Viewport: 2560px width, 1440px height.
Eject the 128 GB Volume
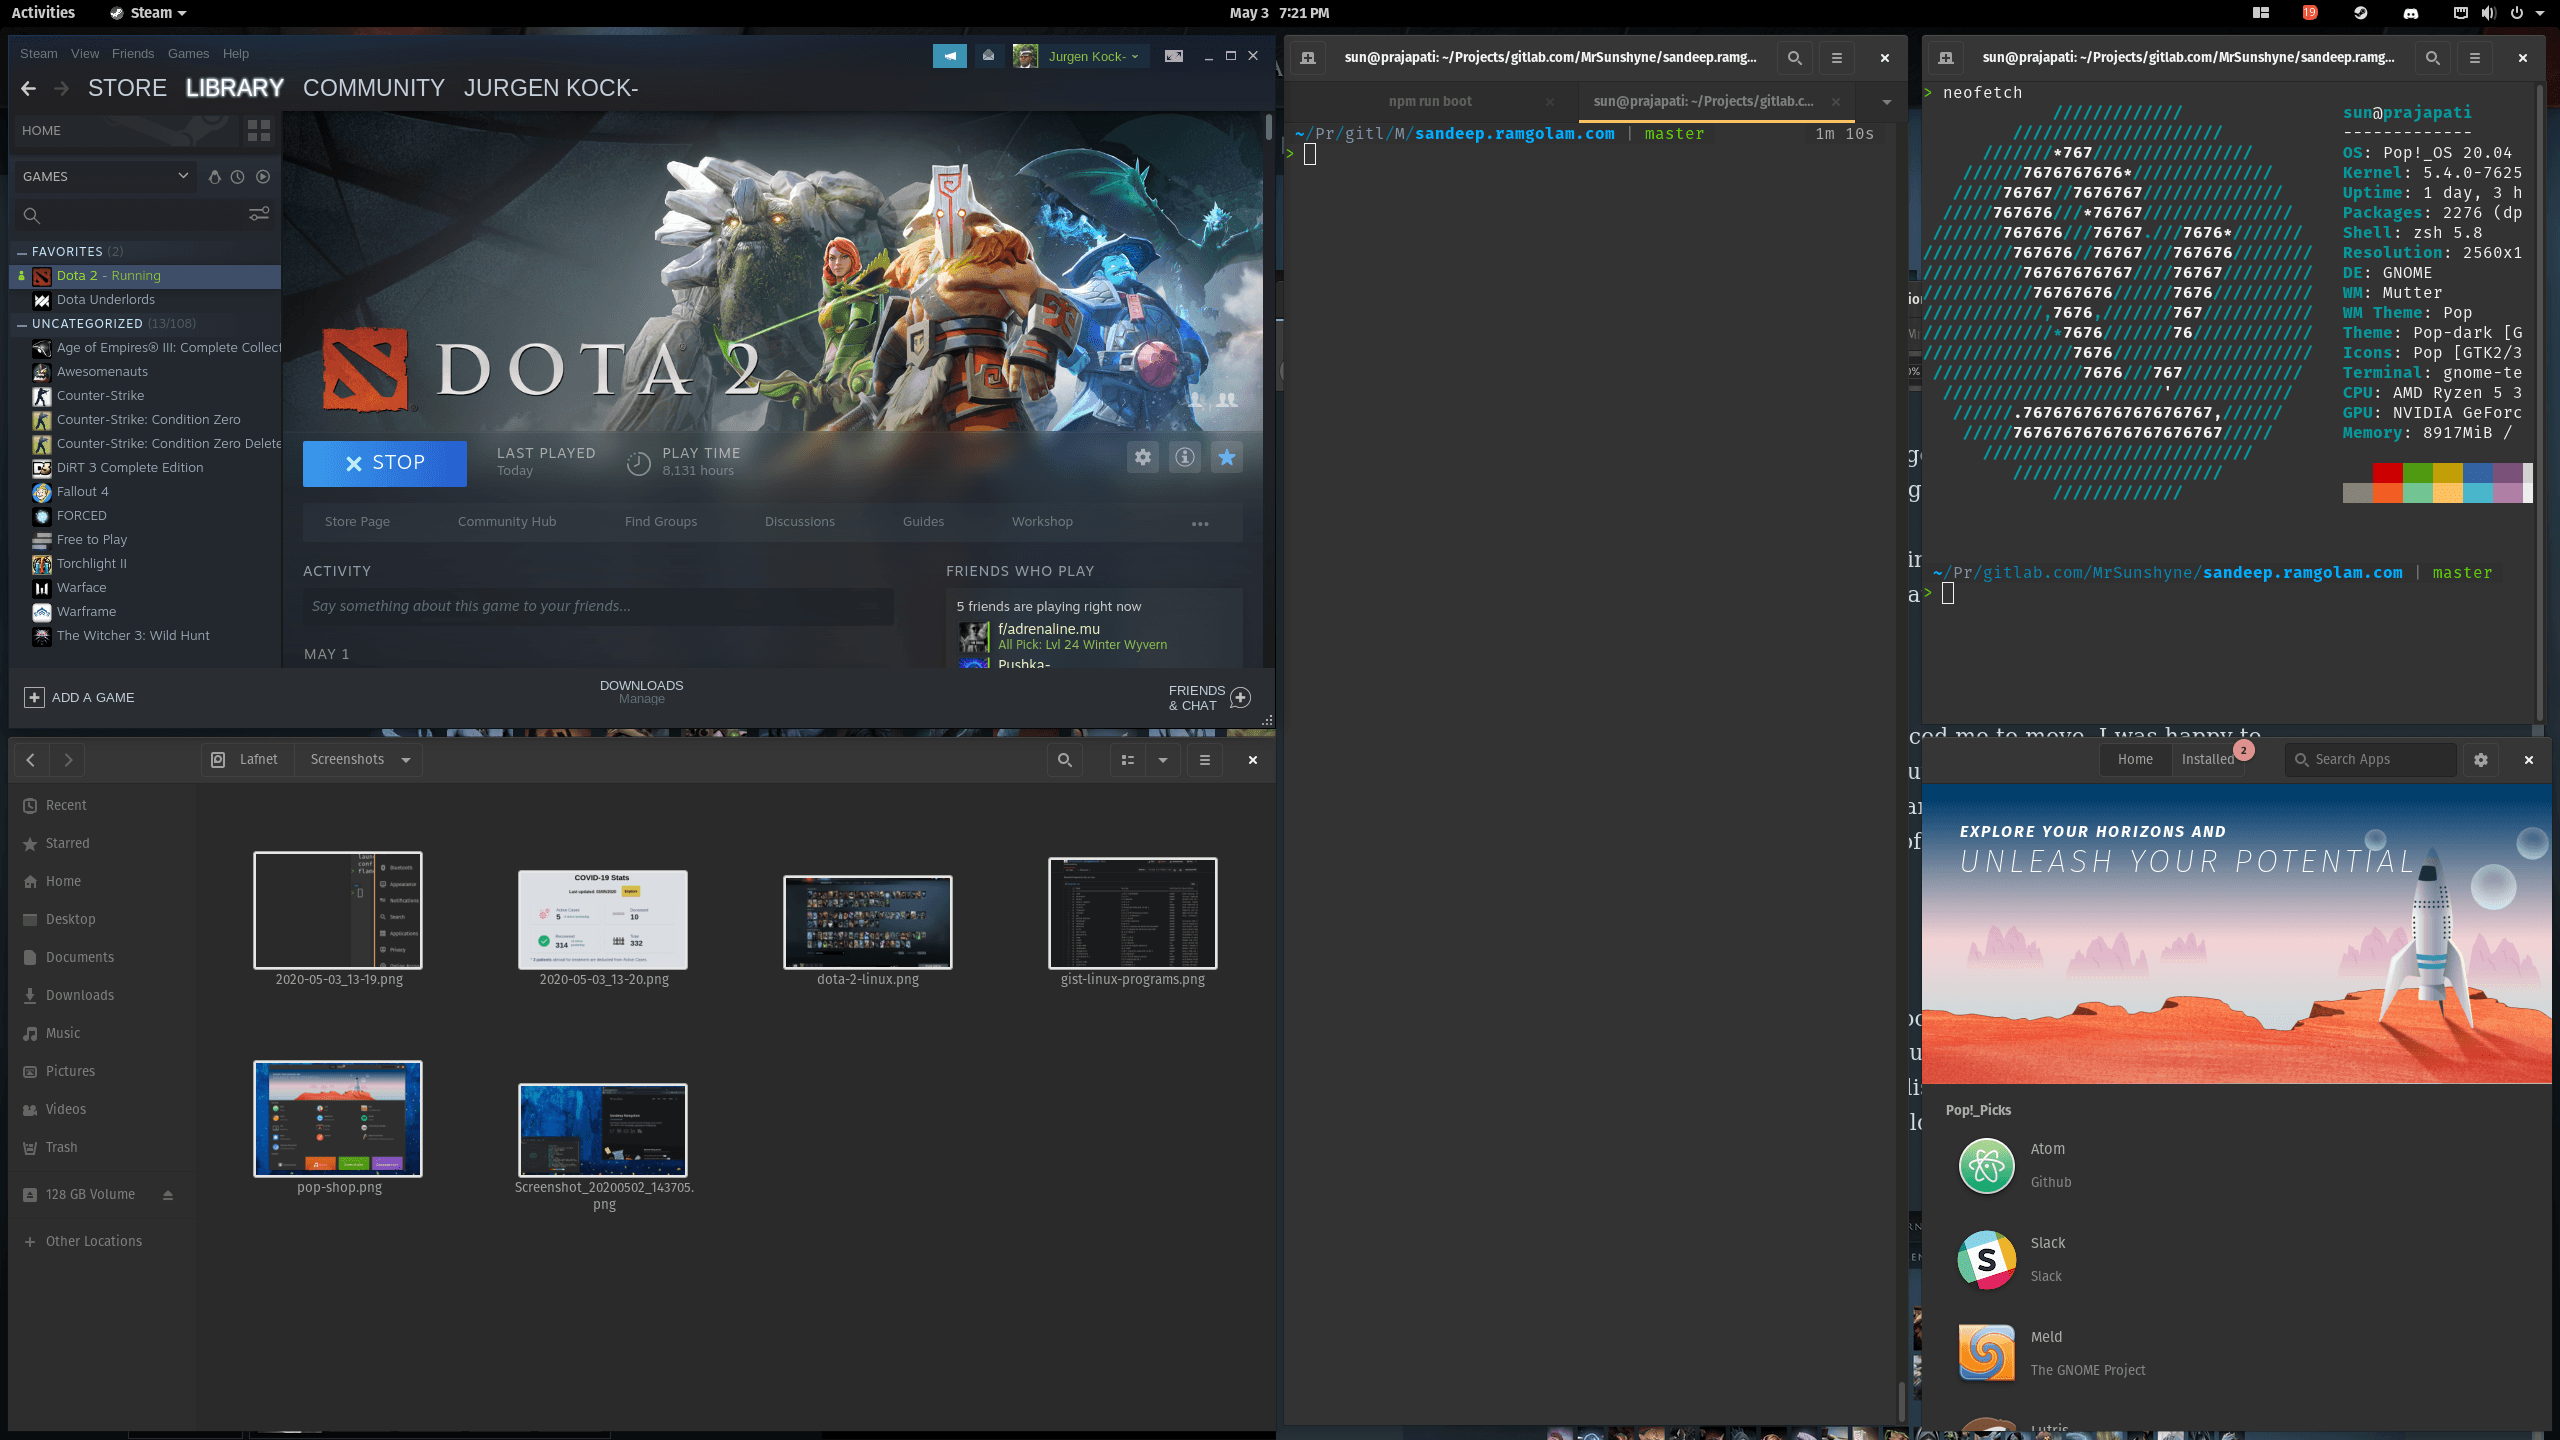168,1195
